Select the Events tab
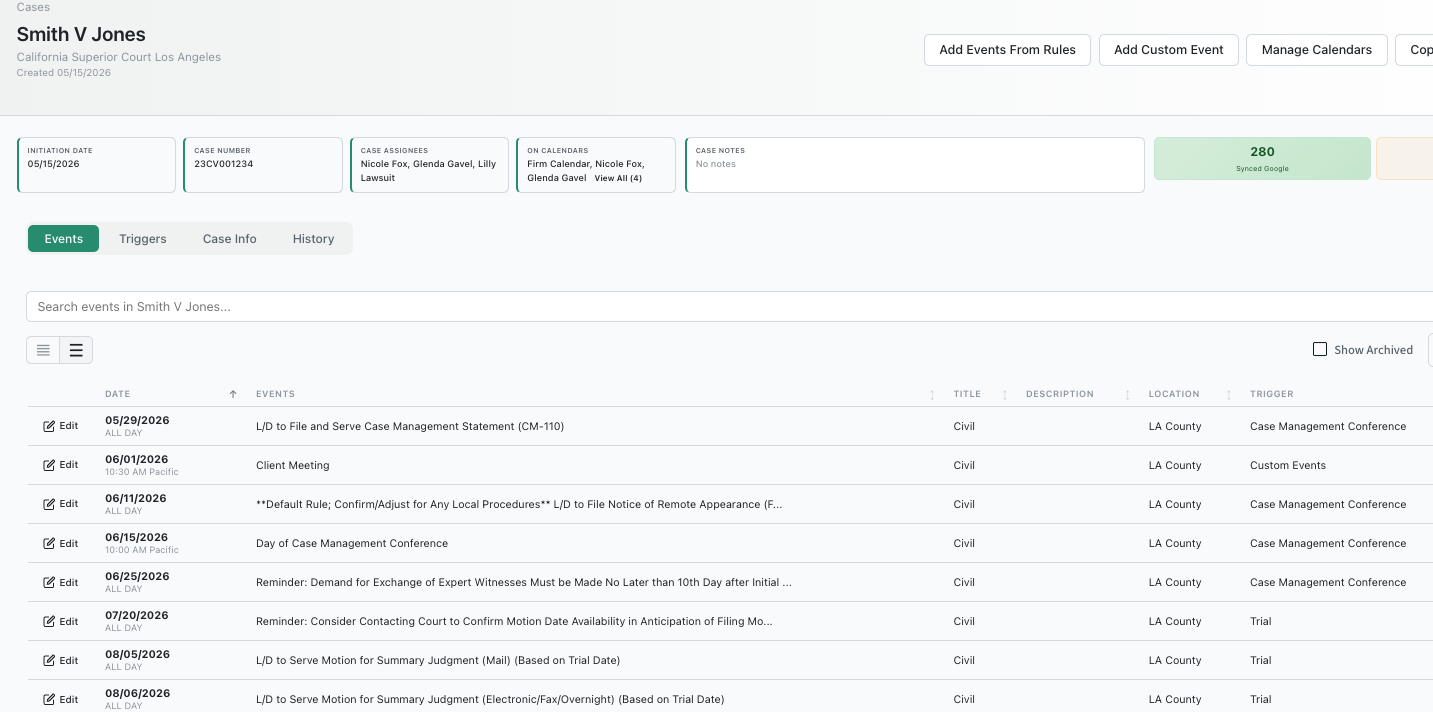This screenshot has height=712, width=1433. pyautogui.click(x=63, y=238)
